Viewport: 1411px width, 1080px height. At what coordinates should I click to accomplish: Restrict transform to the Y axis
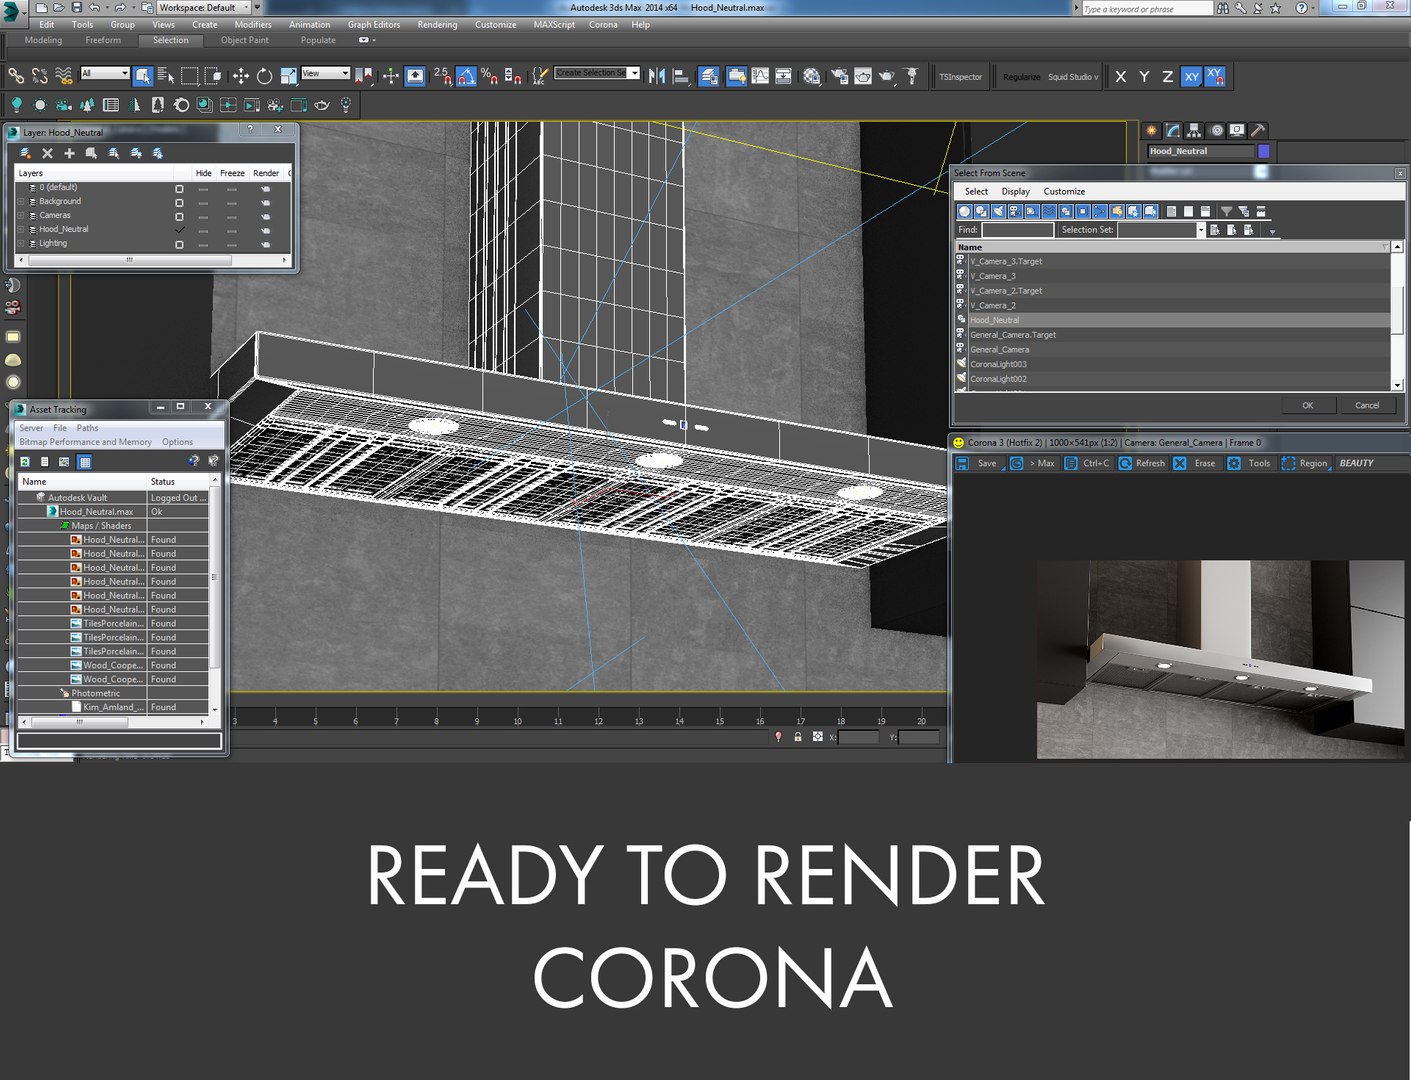(1144, 77)
